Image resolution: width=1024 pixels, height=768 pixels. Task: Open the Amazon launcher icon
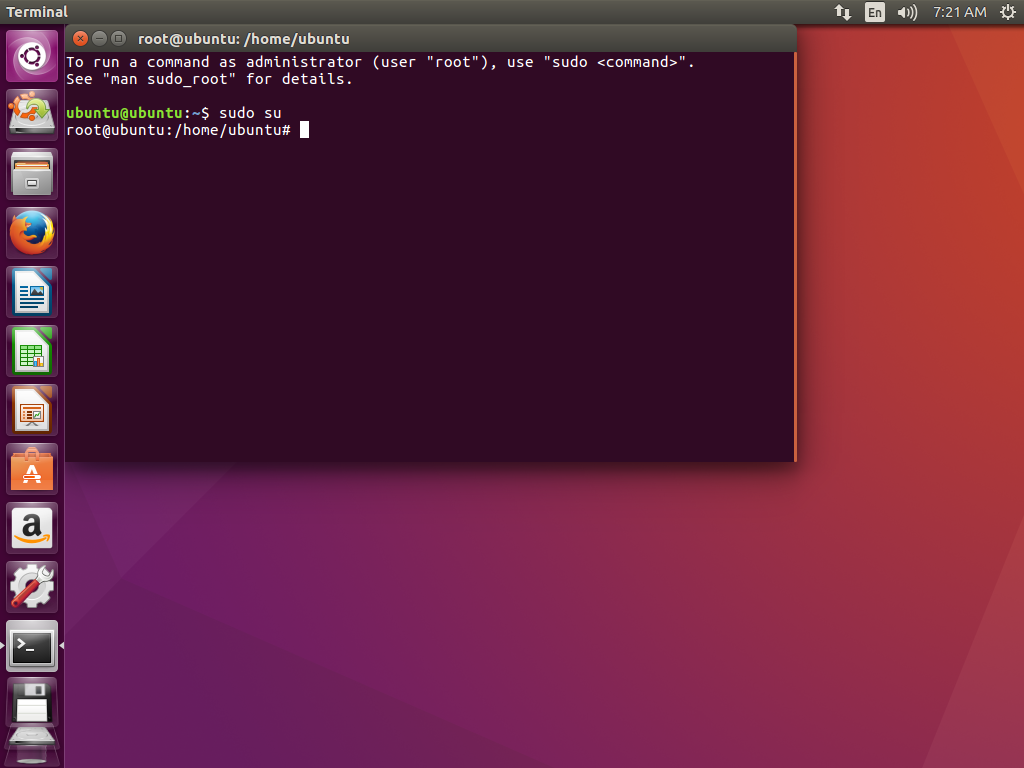pos(32,528)
